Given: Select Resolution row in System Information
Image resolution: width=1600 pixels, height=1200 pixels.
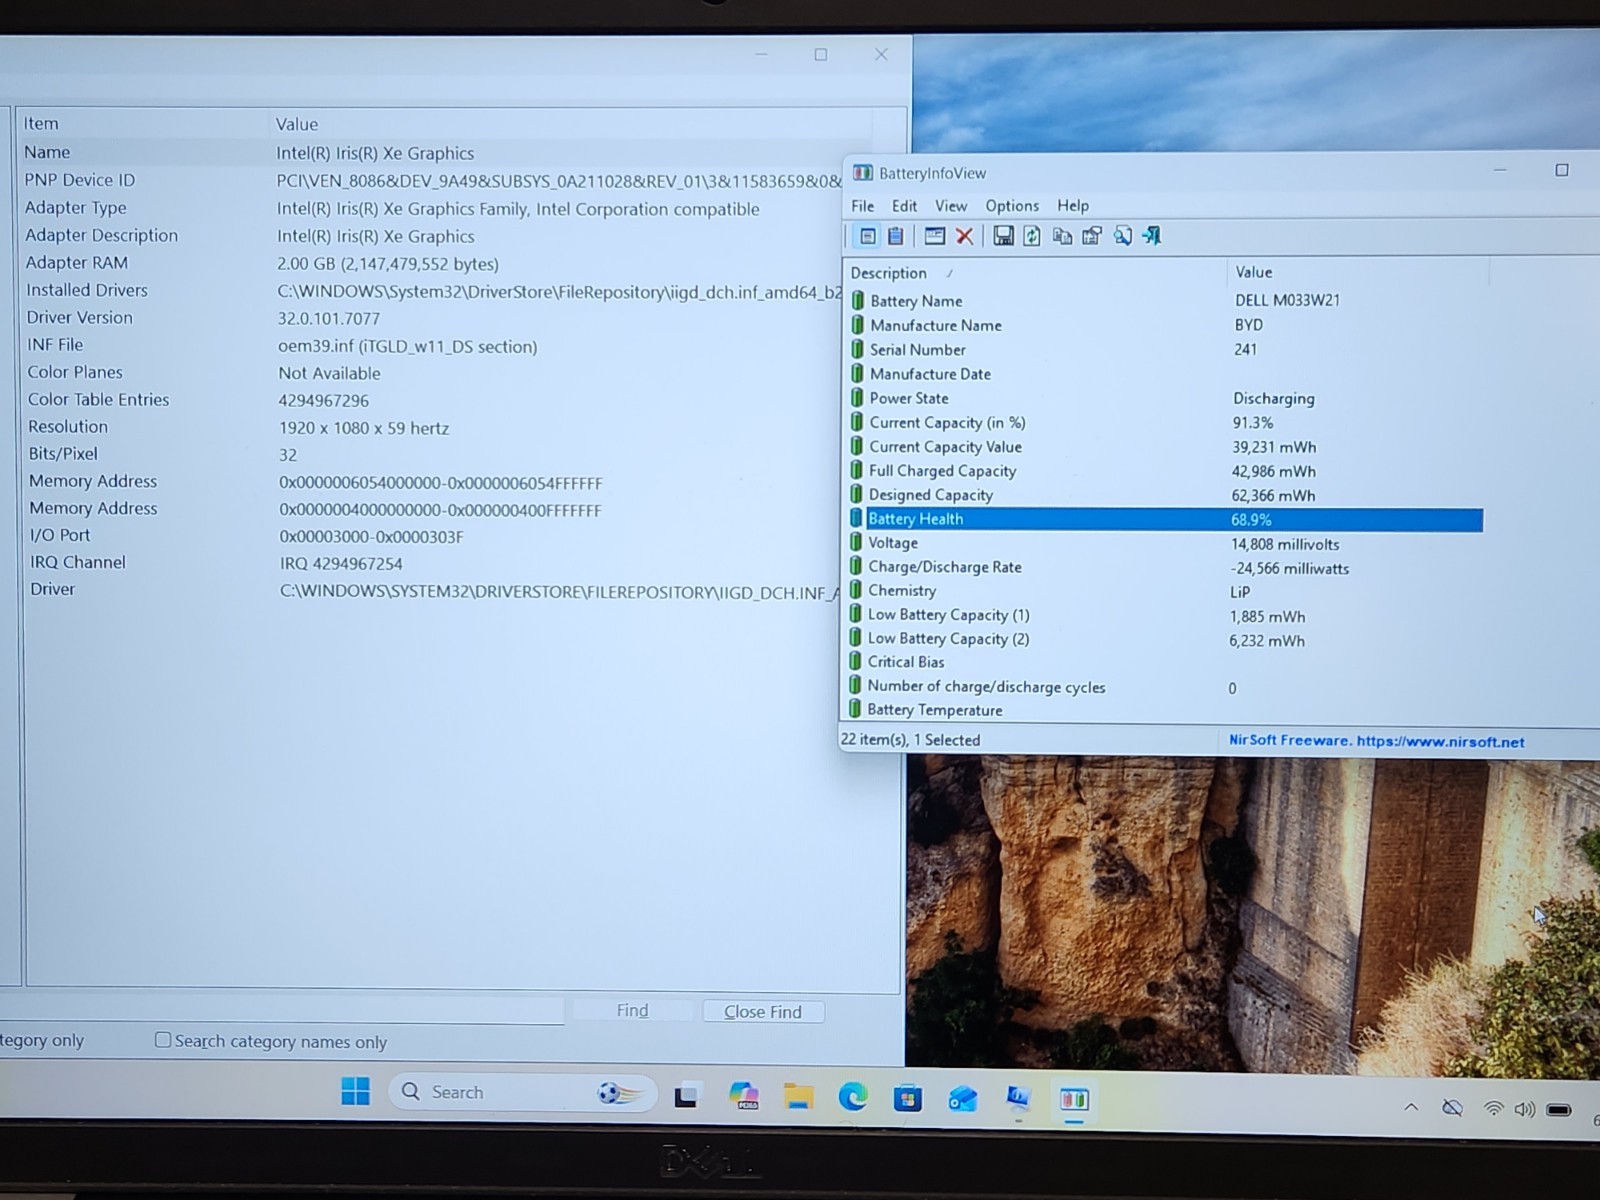Looking at the screenshot, I should (433, 427).
